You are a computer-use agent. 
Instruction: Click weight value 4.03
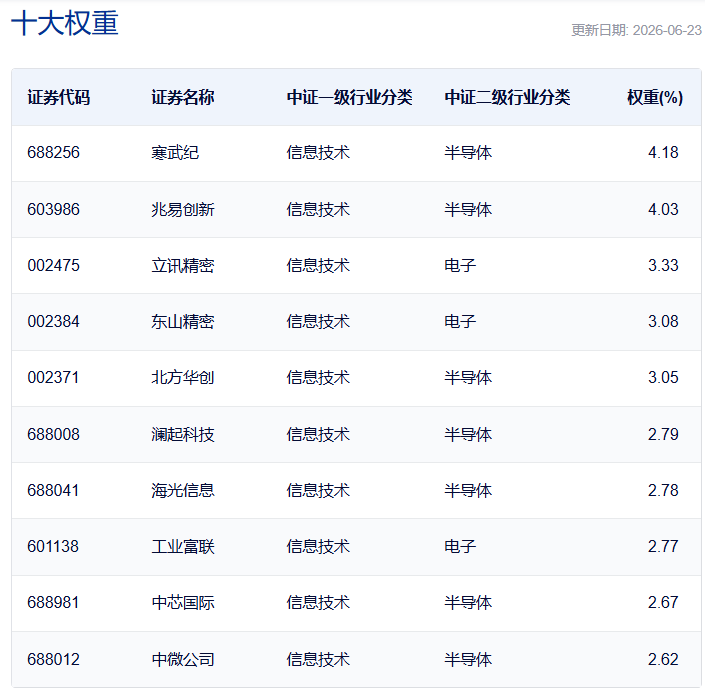663,210
